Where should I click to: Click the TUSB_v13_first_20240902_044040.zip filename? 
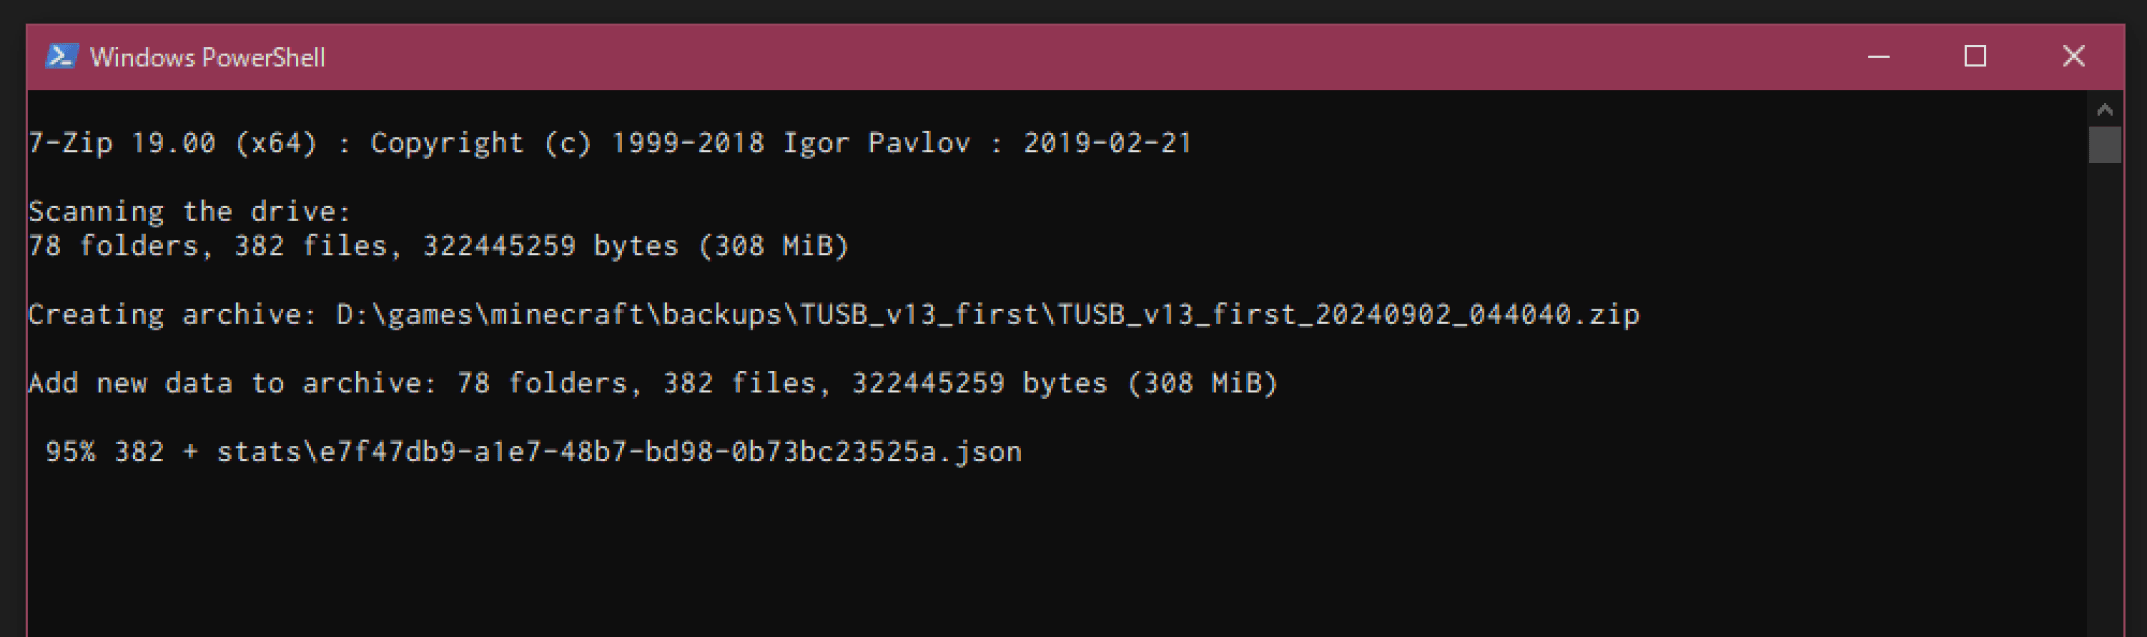(1348, 315)
